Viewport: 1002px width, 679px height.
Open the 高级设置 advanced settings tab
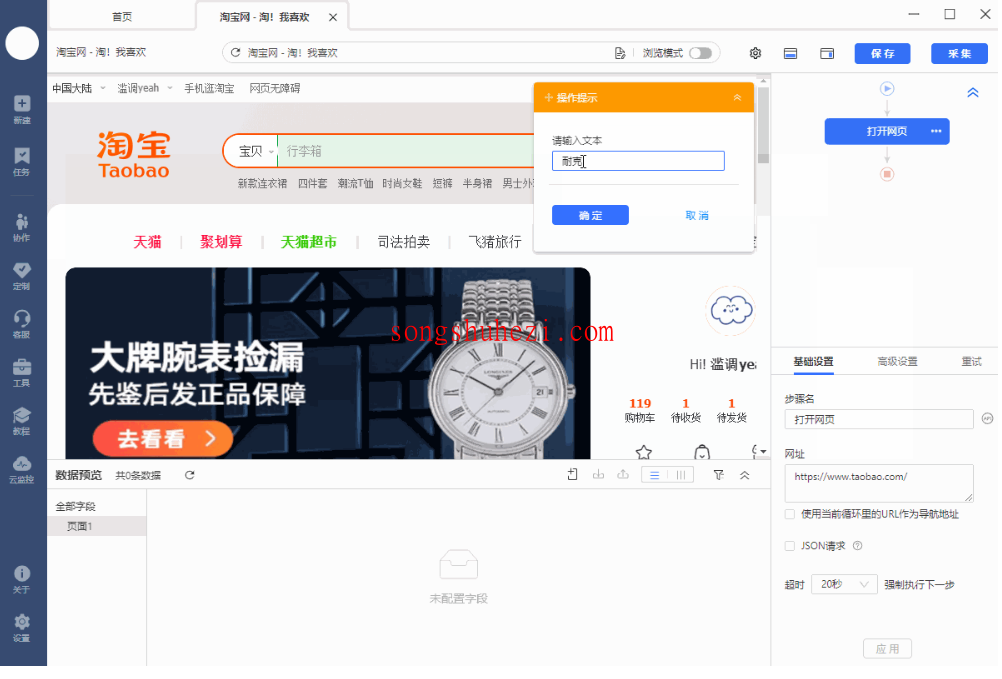click(897, 362)
